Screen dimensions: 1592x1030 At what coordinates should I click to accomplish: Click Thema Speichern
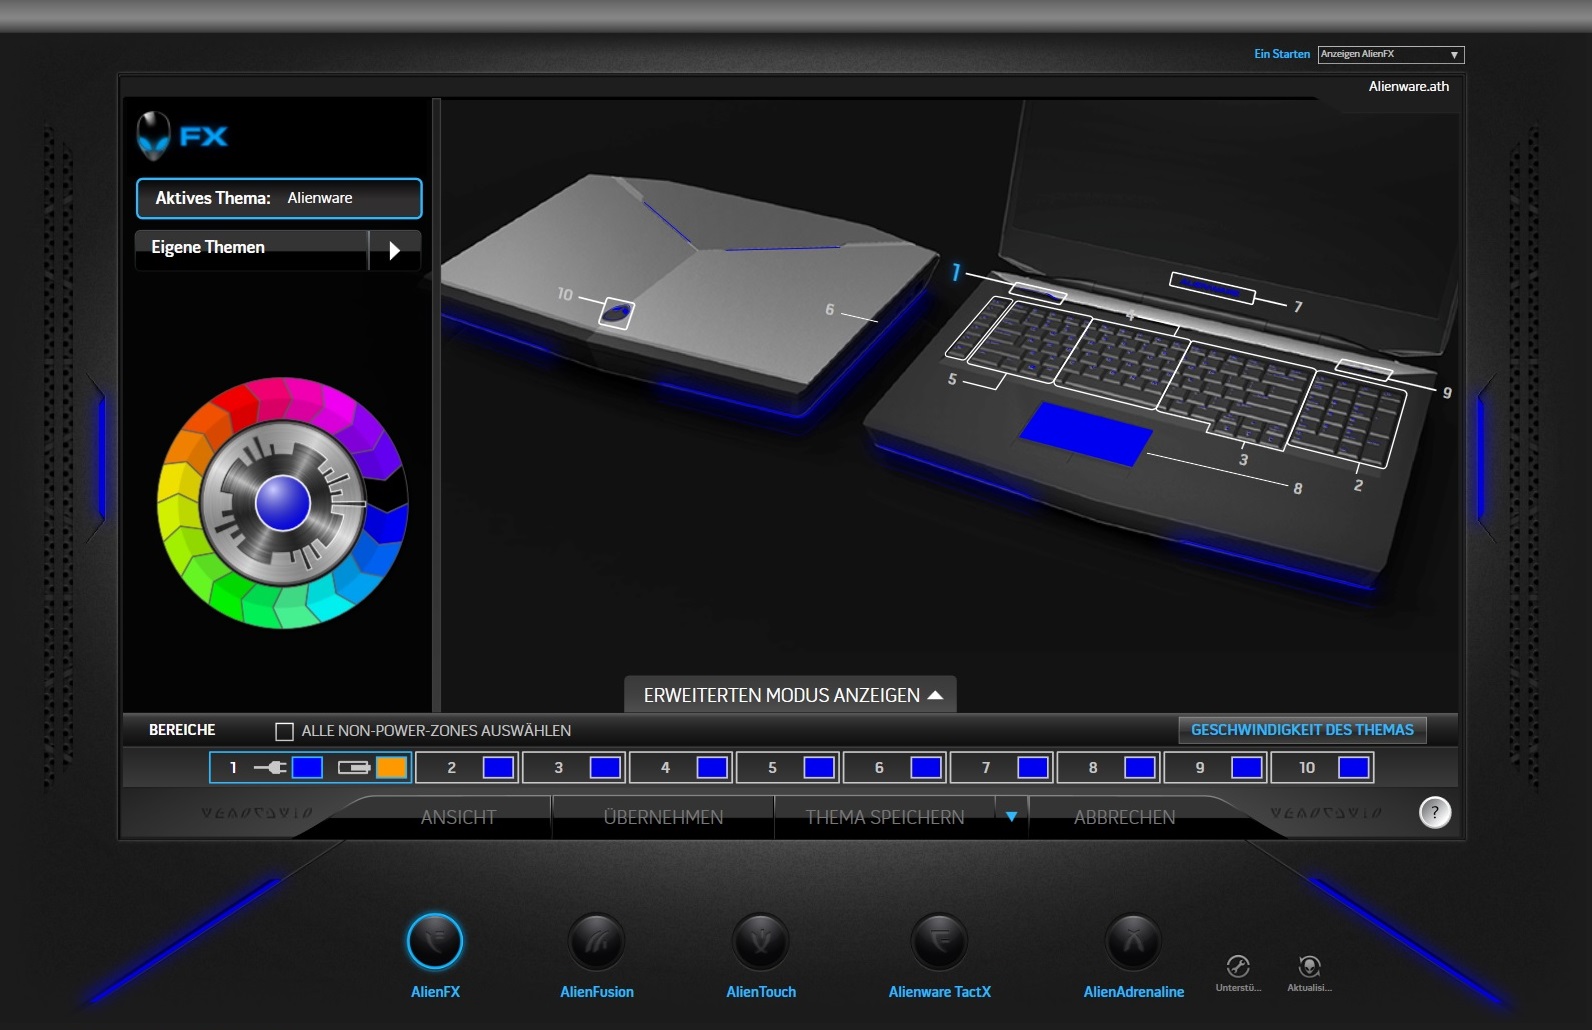pyautogui.click(x=885, y=817)
